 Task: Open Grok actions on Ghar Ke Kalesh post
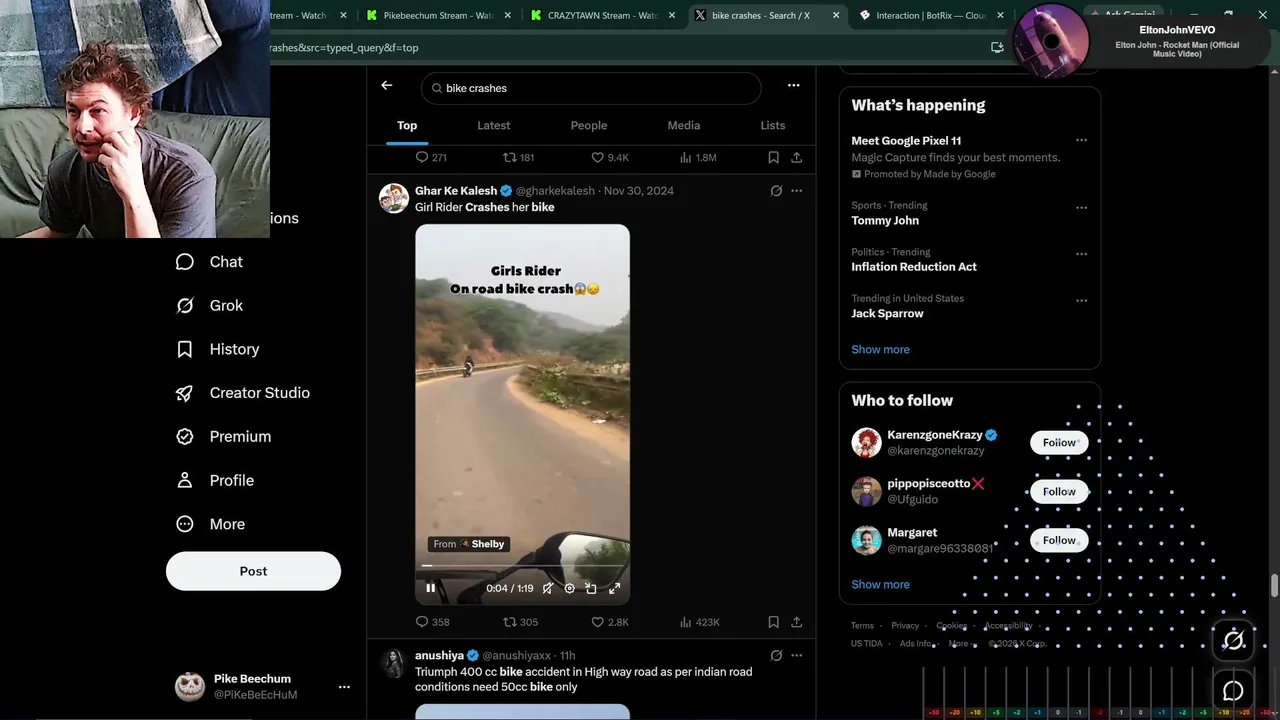[x=776, y=190]
